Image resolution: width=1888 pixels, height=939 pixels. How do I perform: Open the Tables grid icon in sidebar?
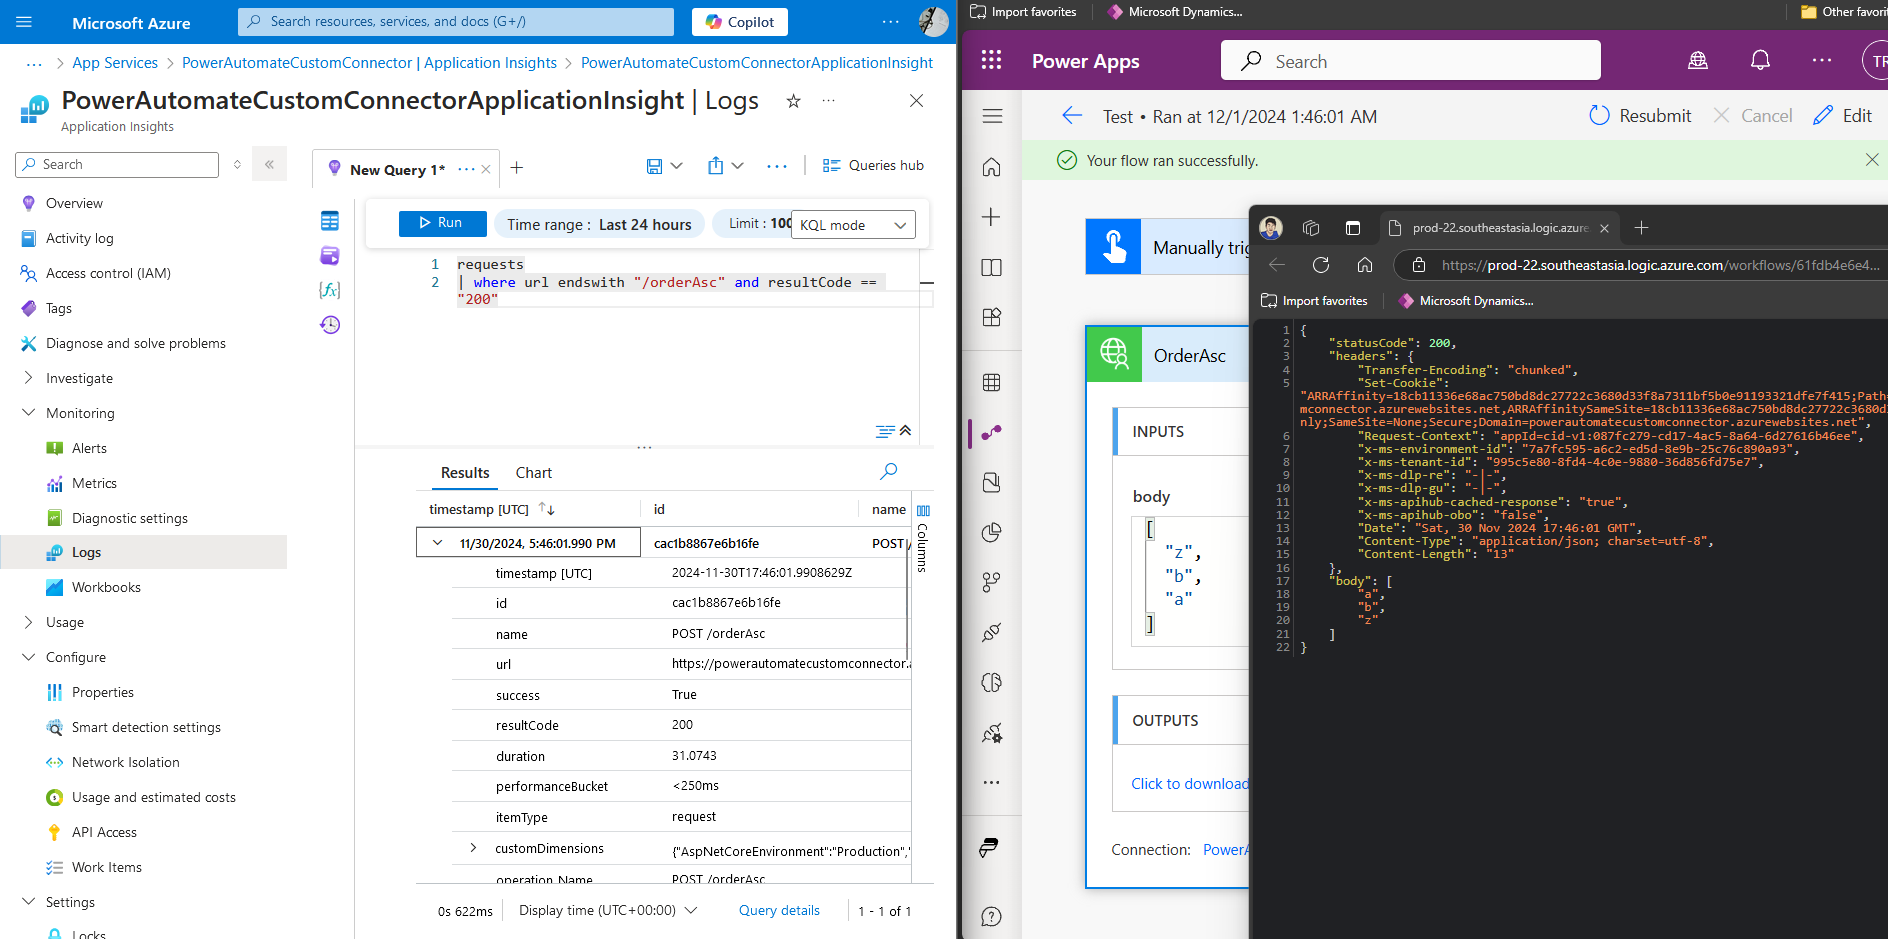coord(991,382)
